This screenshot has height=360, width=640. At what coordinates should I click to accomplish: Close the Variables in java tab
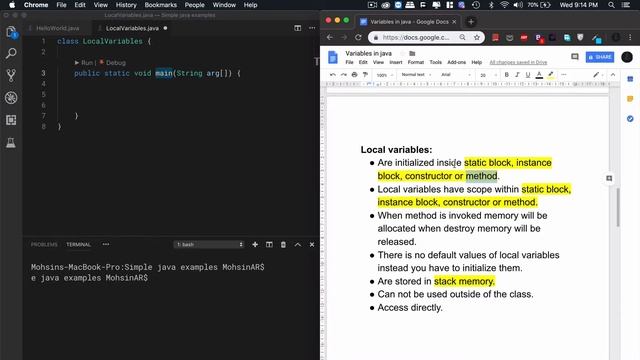tap(454, 22)
